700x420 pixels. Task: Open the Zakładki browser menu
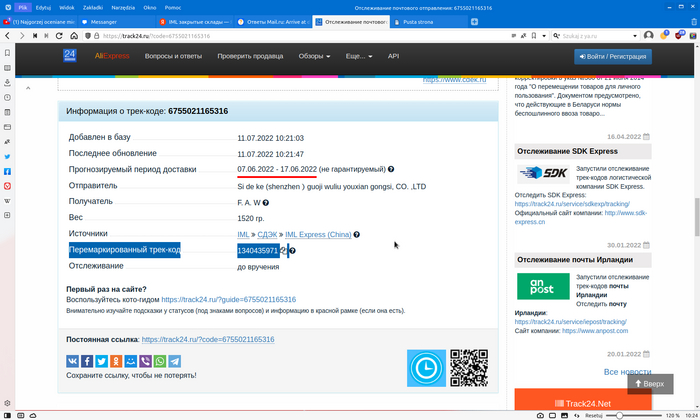point(94,6)
